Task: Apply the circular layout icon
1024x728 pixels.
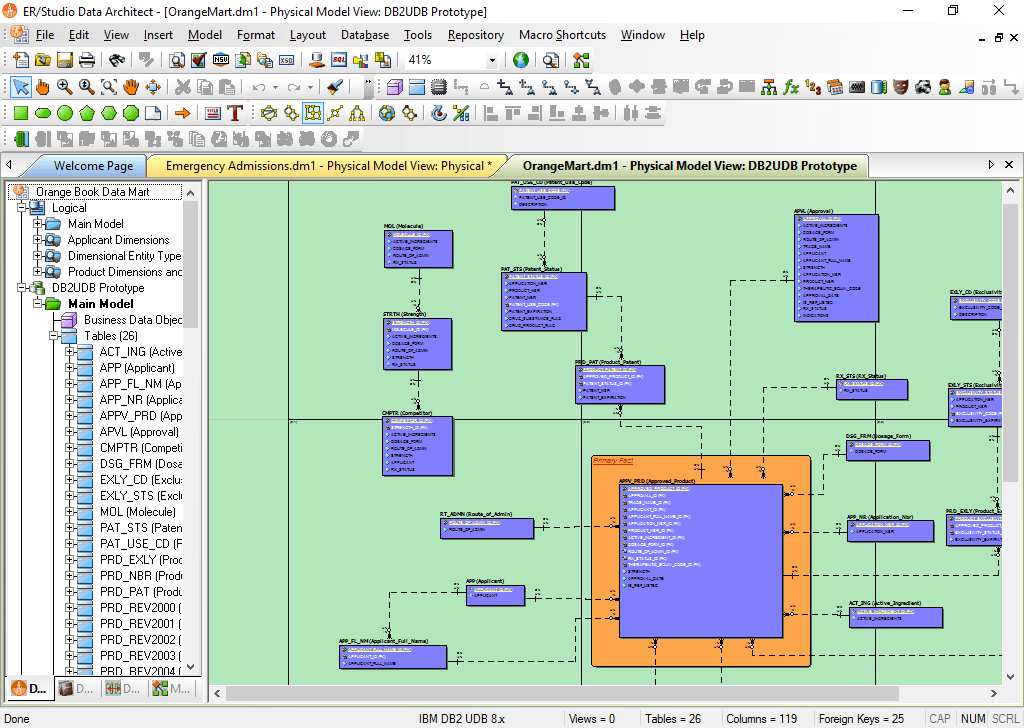Action: 268,114
